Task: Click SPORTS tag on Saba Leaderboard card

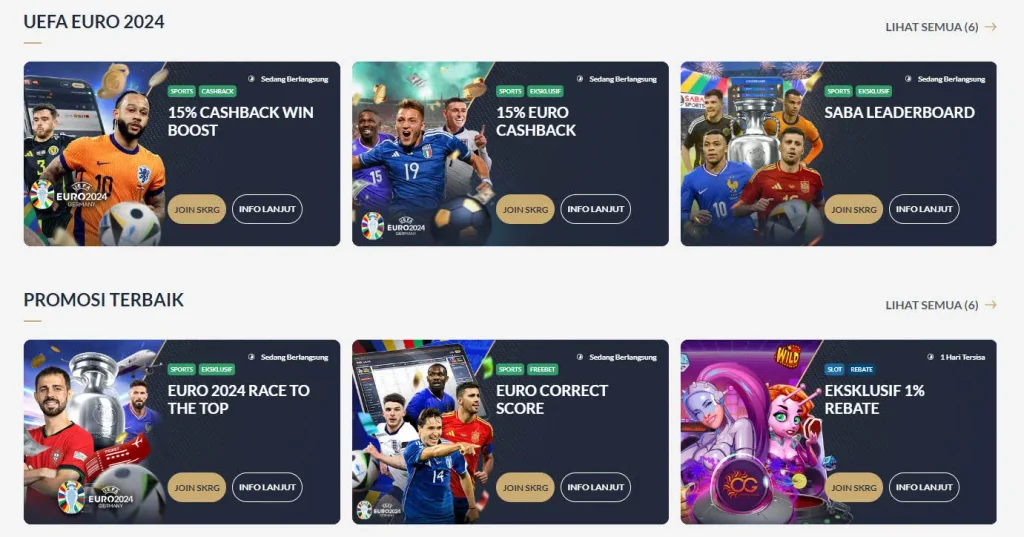Action: click(838, 91)
